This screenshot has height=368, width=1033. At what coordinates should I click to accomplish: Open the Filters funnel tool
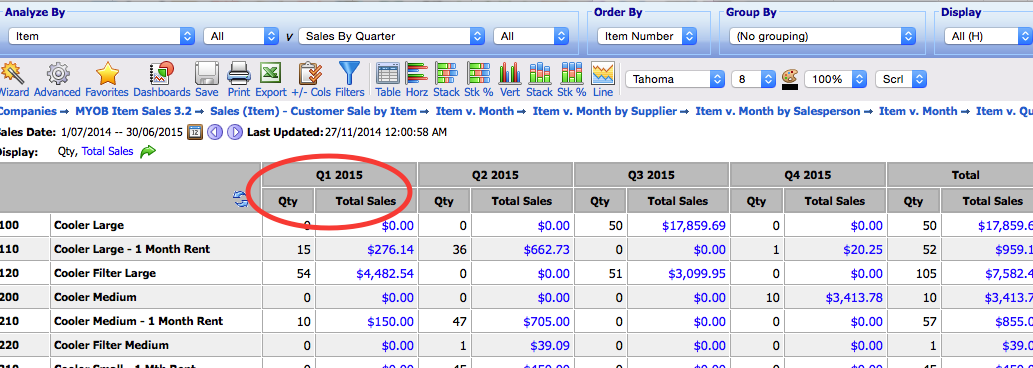point(350,80)
